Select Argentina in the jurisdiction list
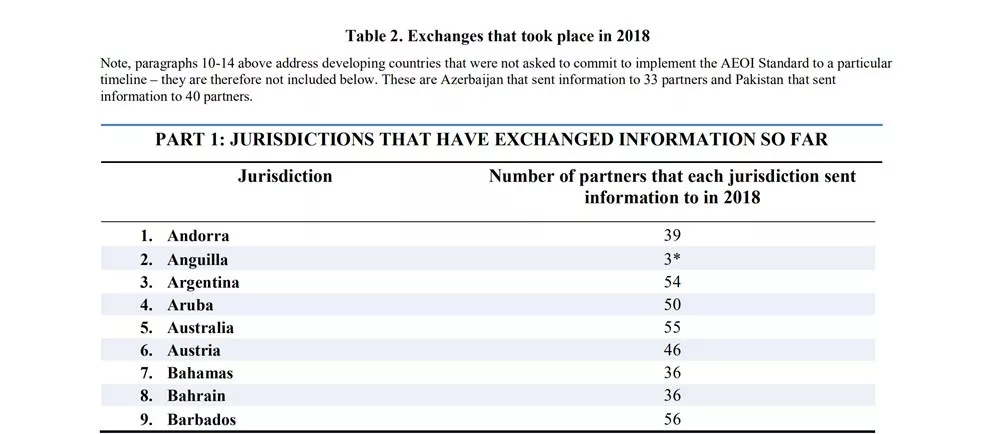This screenshot has width=1000, height=434. click(x=203, y=282)
